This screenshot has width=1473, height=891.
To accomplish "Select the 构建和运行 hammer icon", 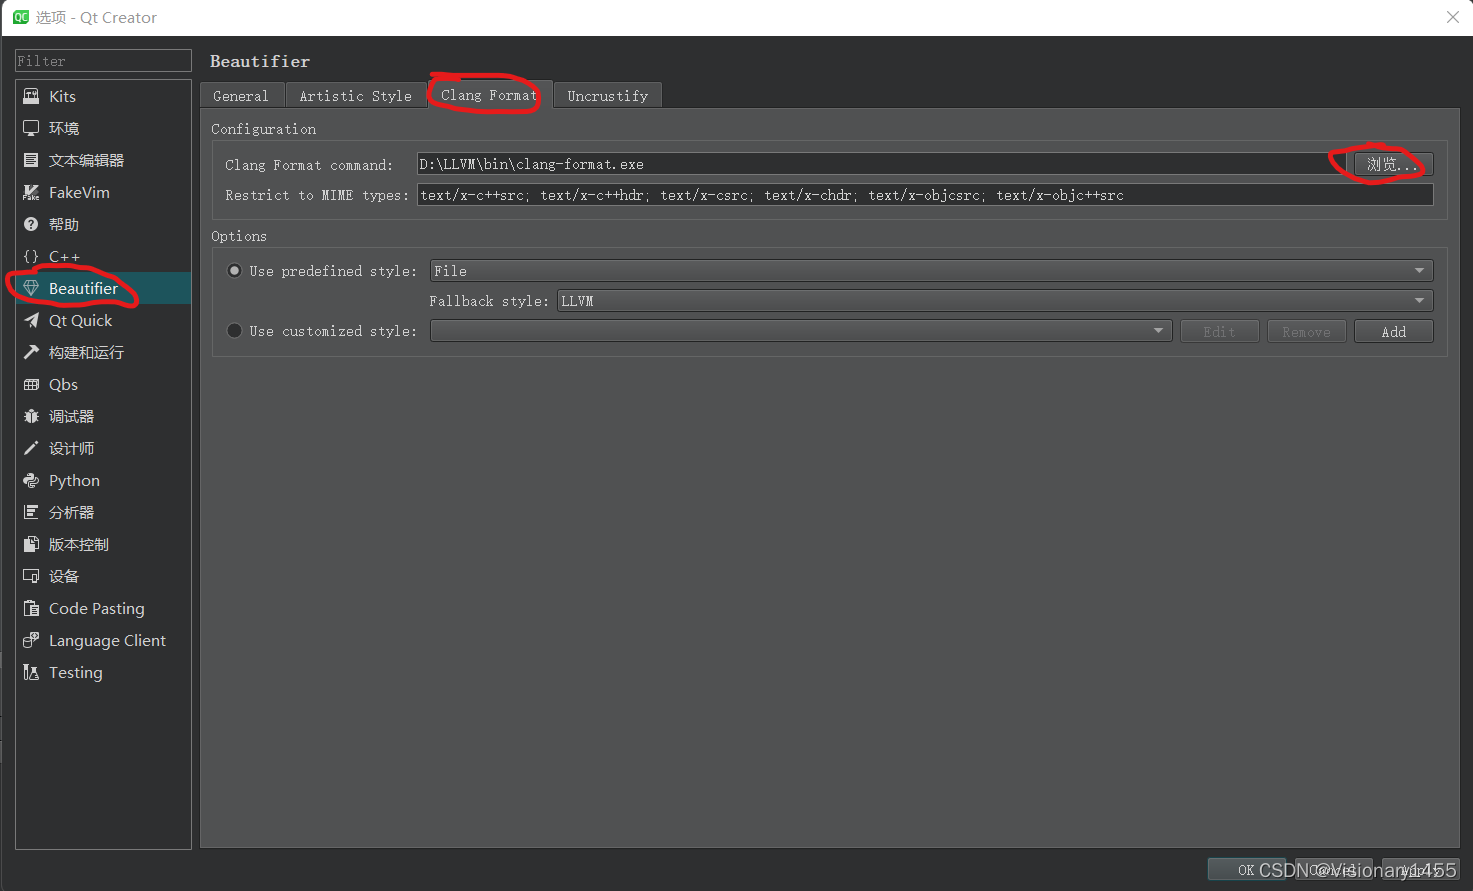I will point(31,352).
